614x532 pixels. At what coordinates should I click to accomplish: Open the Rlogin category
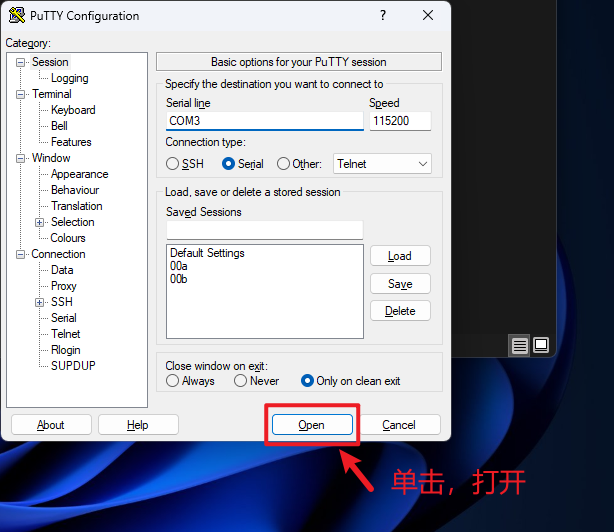pyautogui.click(x=66, y=350)
